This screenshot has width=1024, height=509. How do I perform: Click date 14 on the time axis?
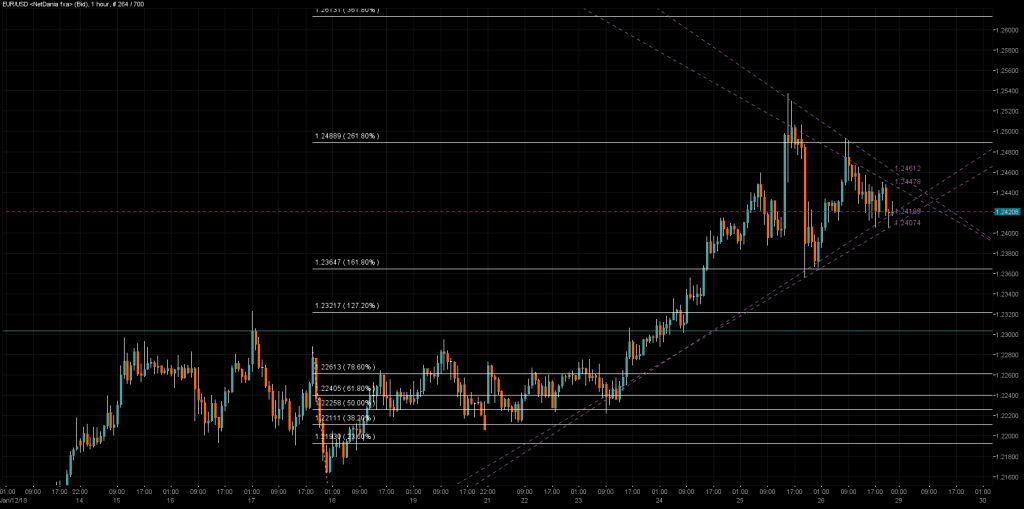(x=78, y=501)
